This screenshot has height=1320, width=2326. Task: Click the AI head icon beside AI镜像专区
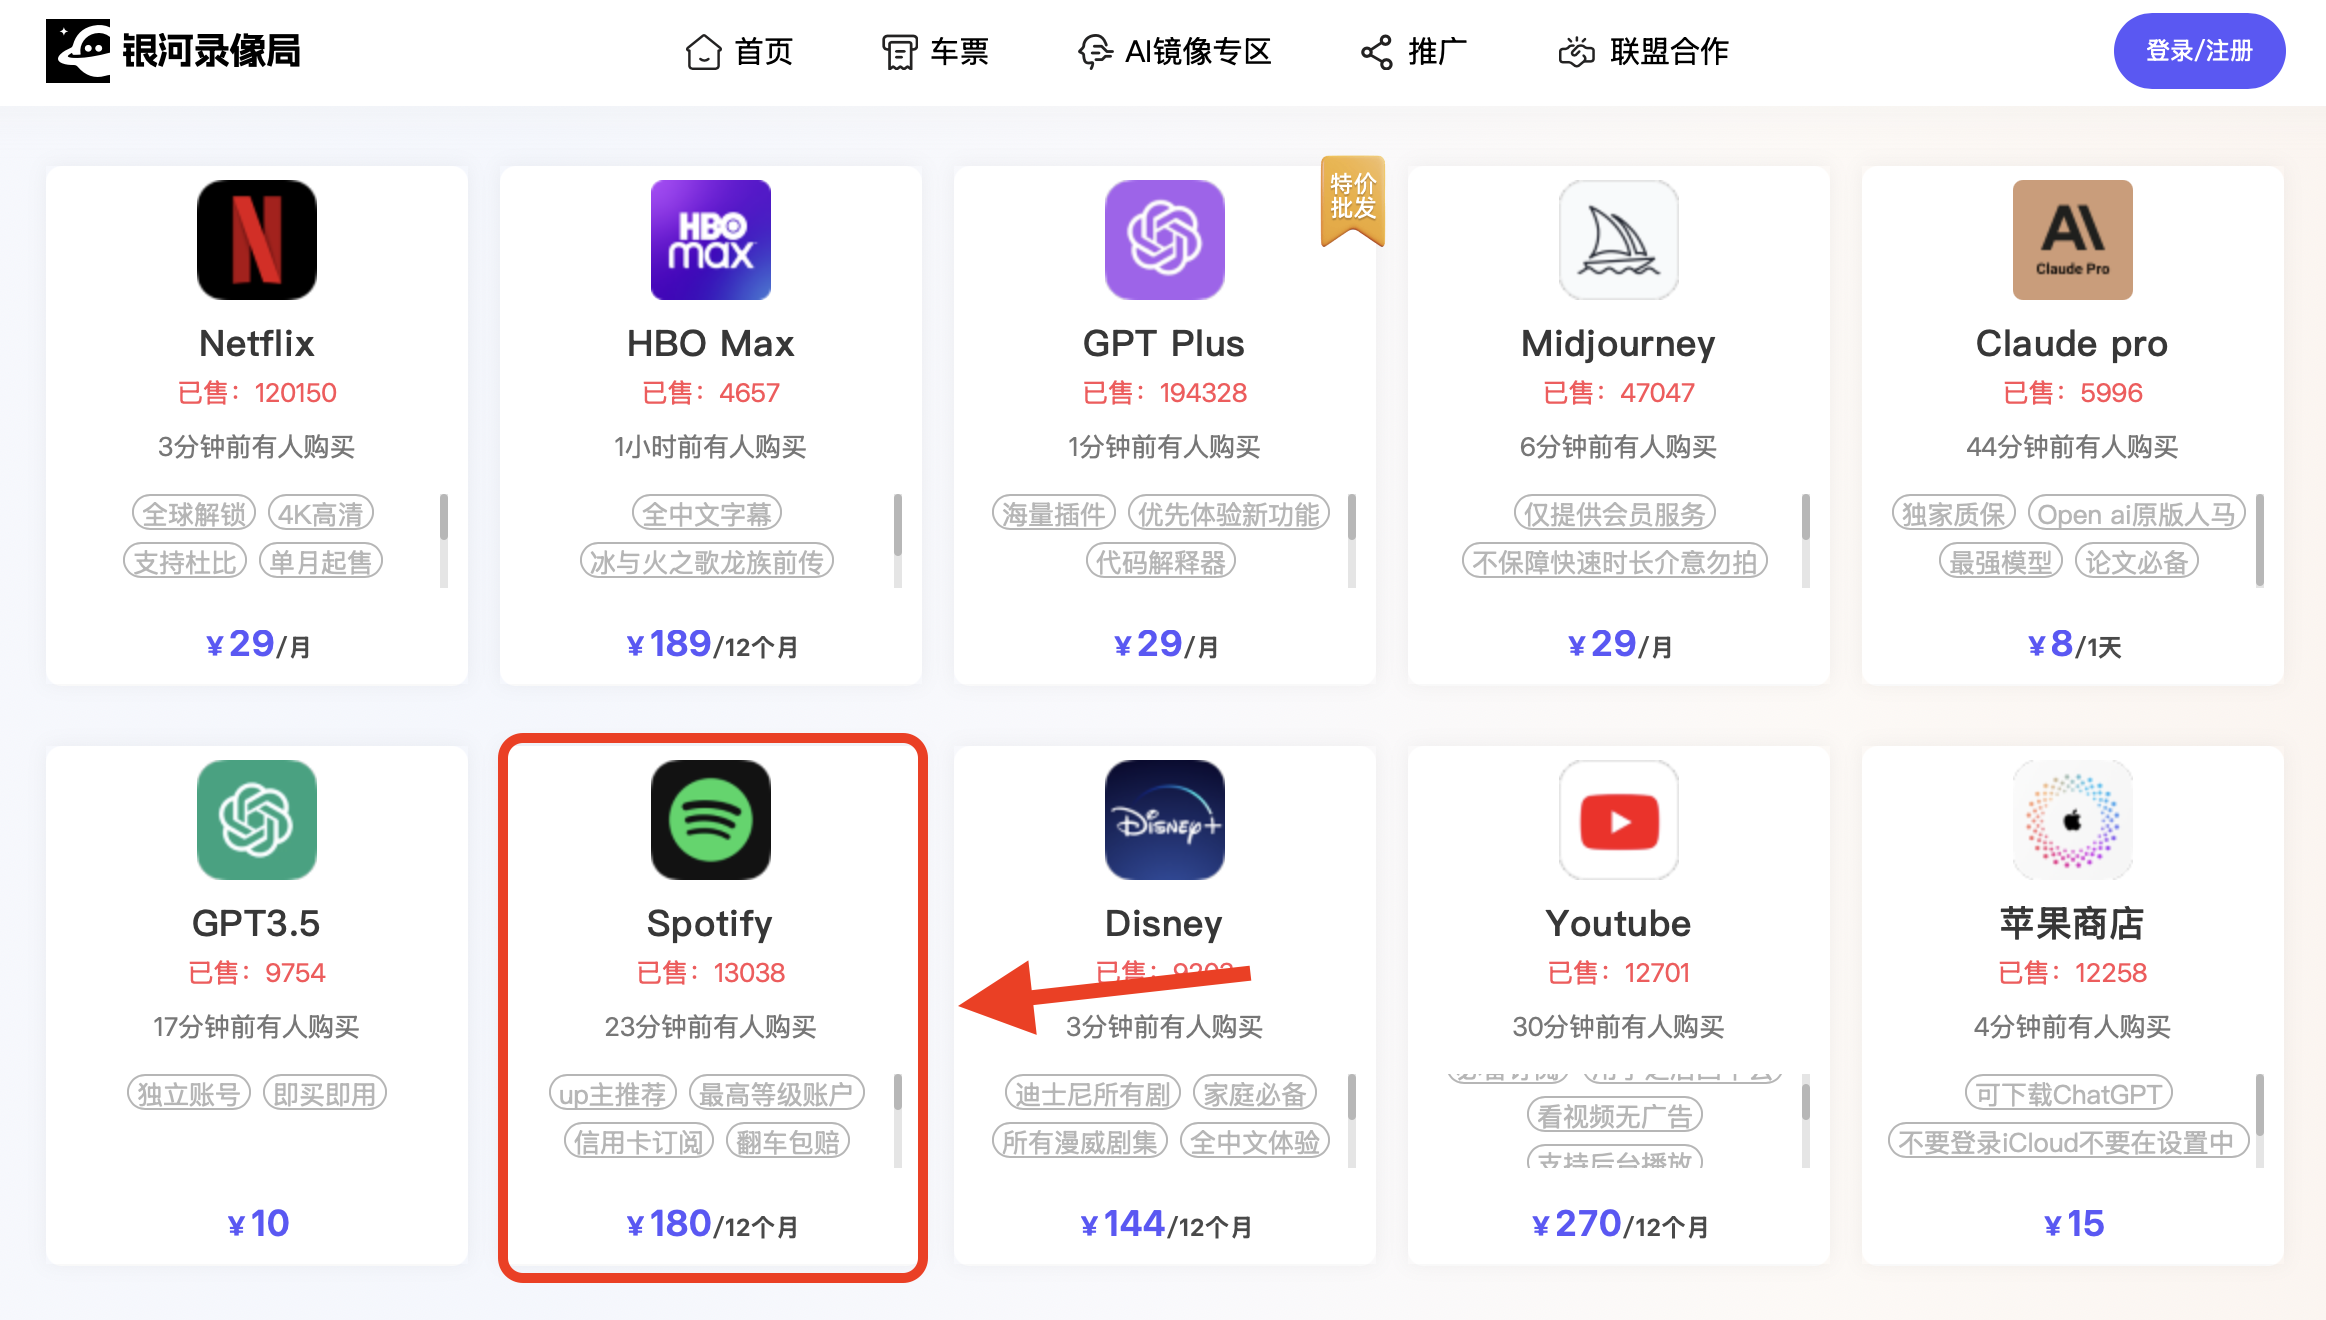coord(1095,51)
